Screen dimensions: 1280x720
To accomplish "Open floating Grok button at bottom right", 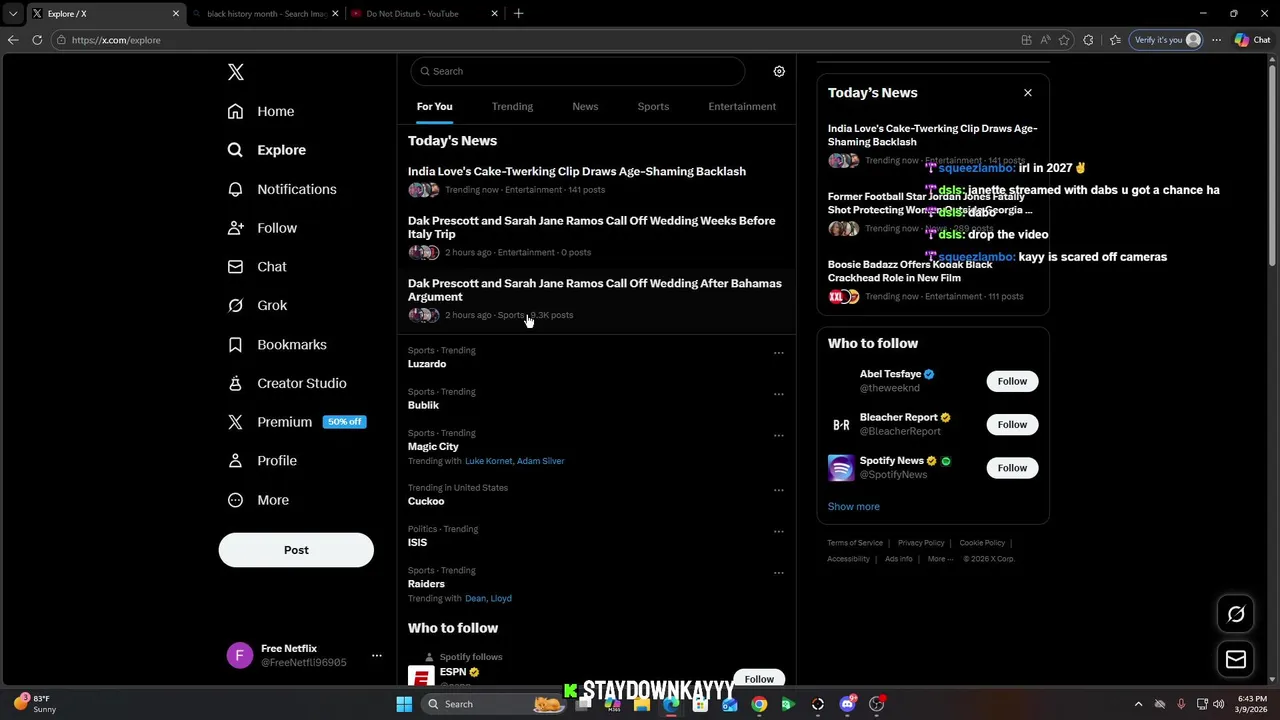I will [1236, 615].
